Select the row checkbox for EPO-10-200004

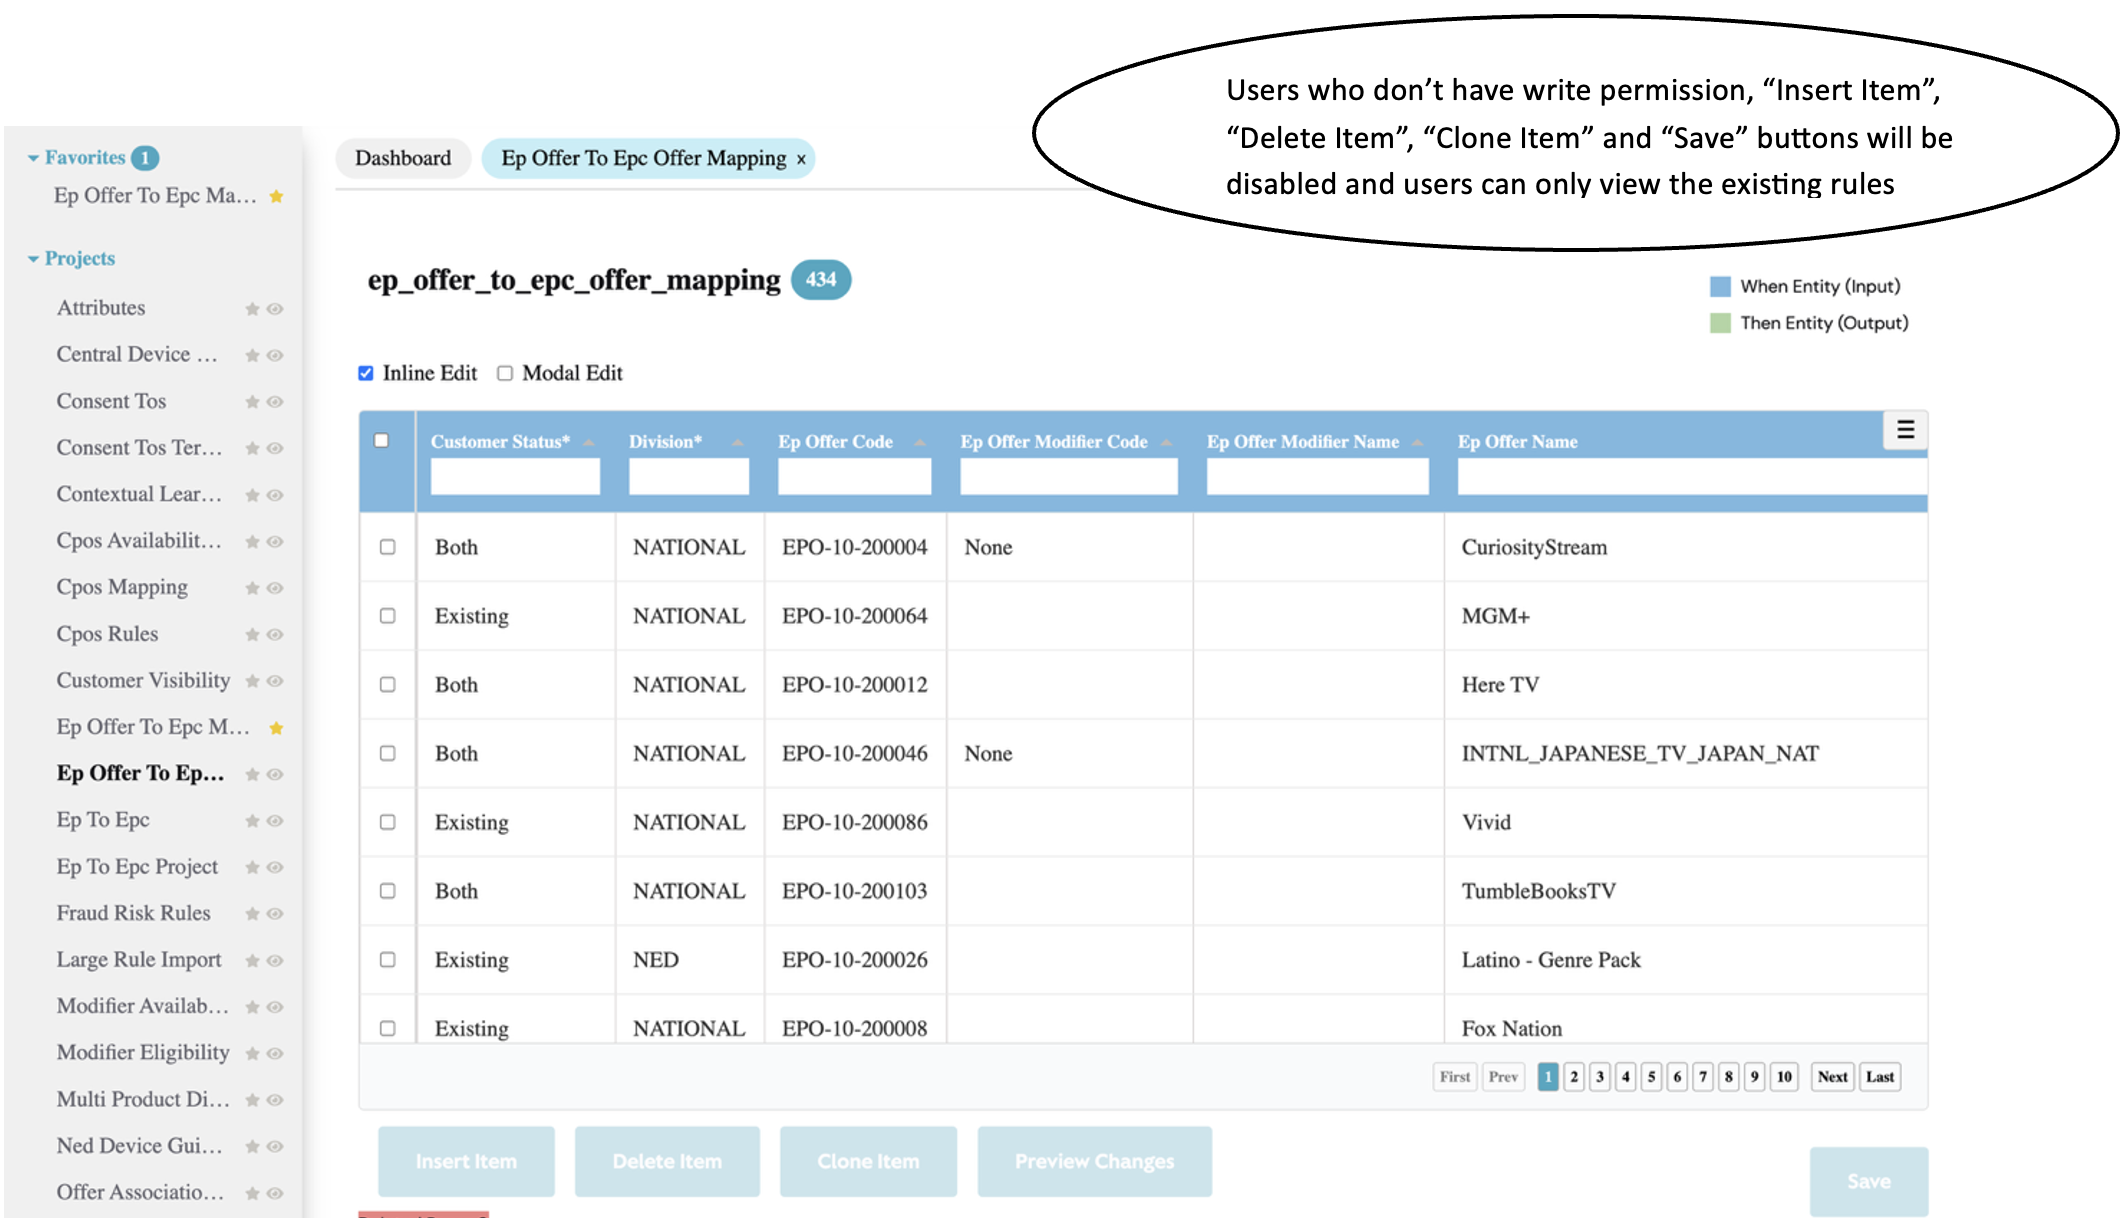point(387,547)
